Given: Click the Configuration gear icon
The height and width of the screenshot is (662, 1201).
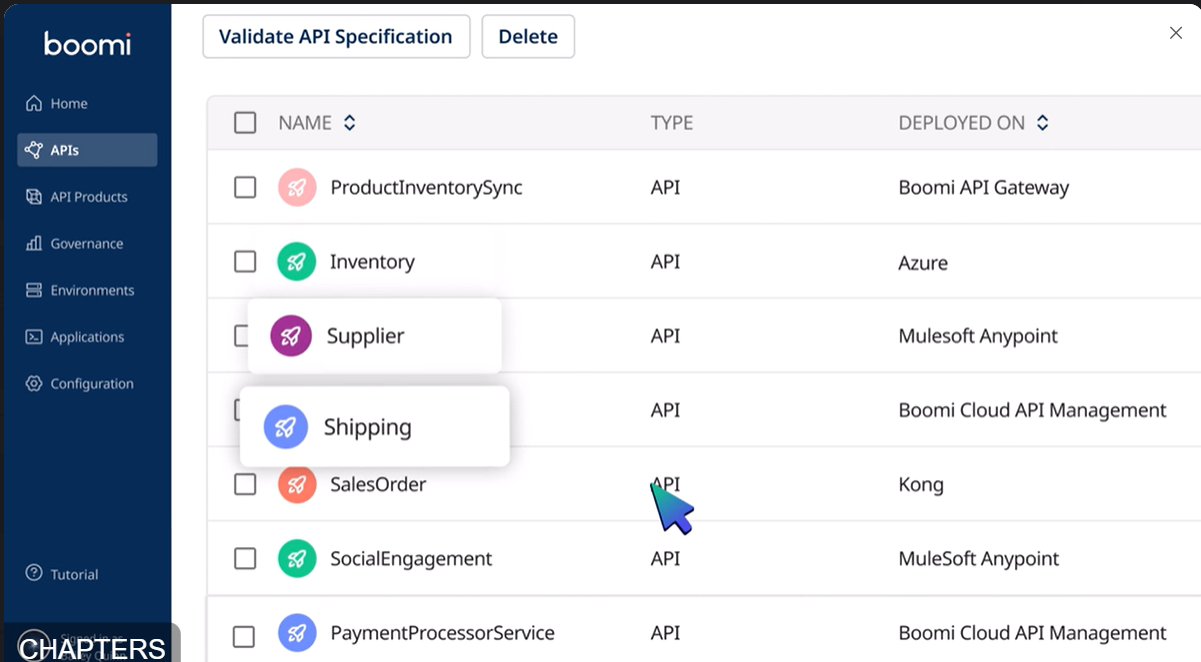Looking at the screenshot, I should click(34, 384).
